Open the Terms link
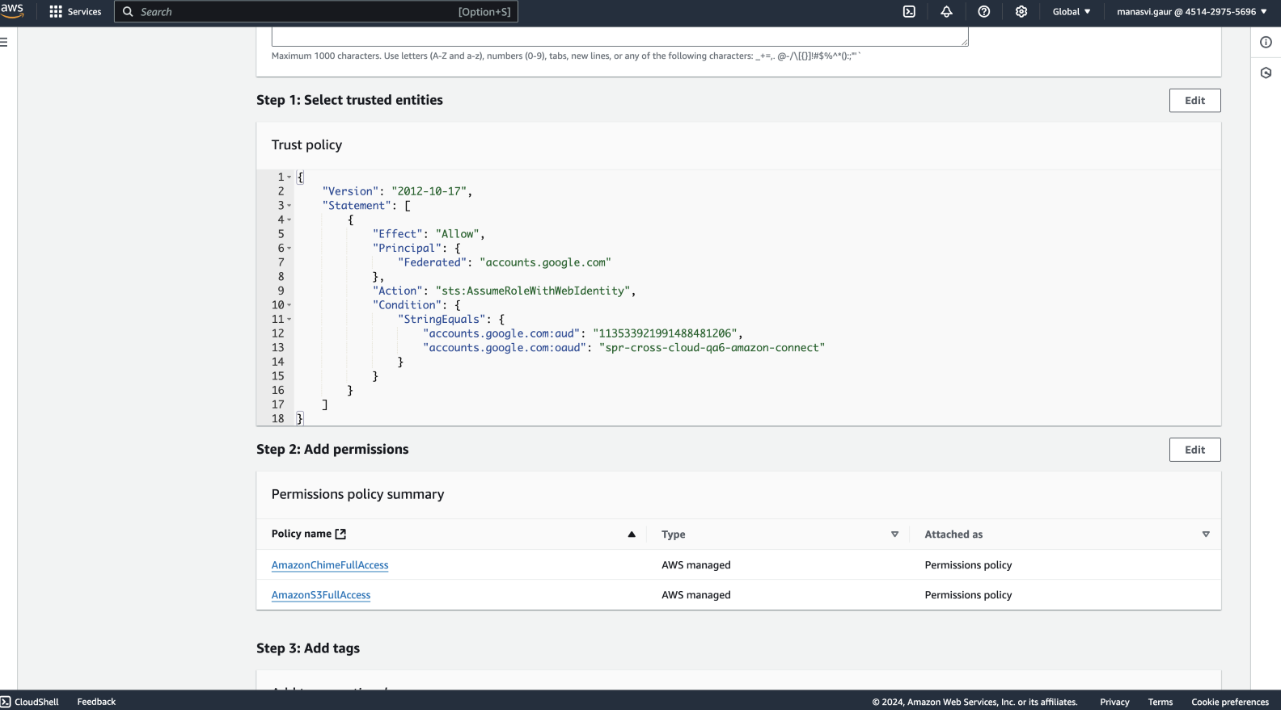 [1160, 702]
